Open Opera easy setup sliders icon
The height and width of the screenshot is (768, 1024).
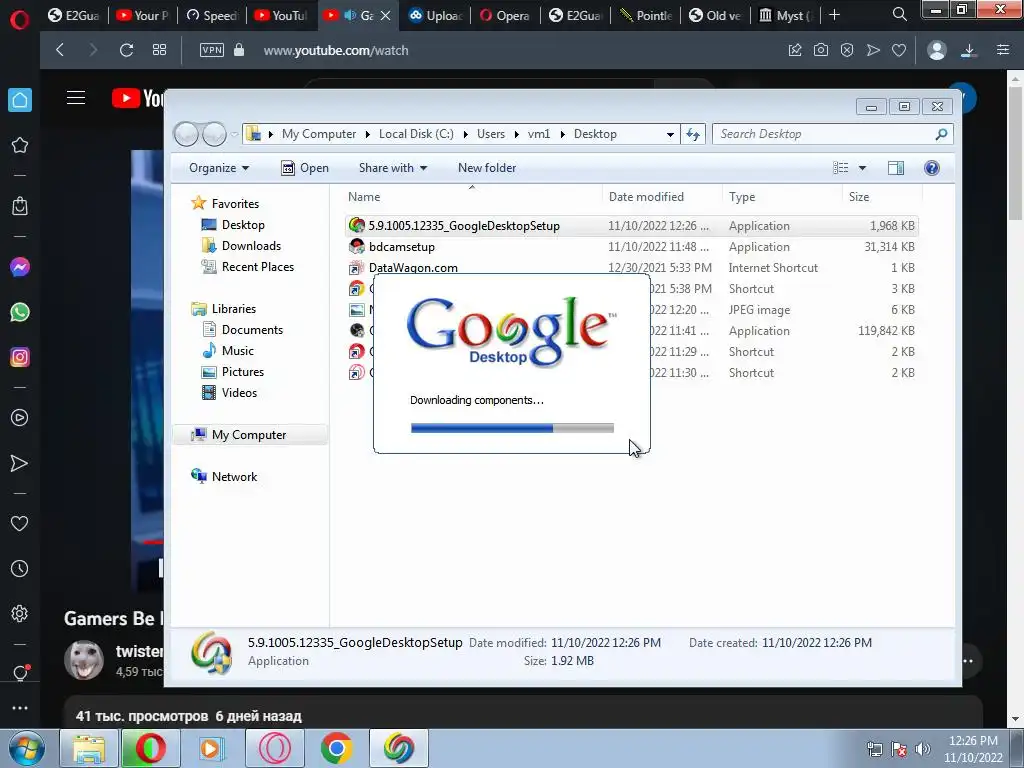click(1003, 50)
